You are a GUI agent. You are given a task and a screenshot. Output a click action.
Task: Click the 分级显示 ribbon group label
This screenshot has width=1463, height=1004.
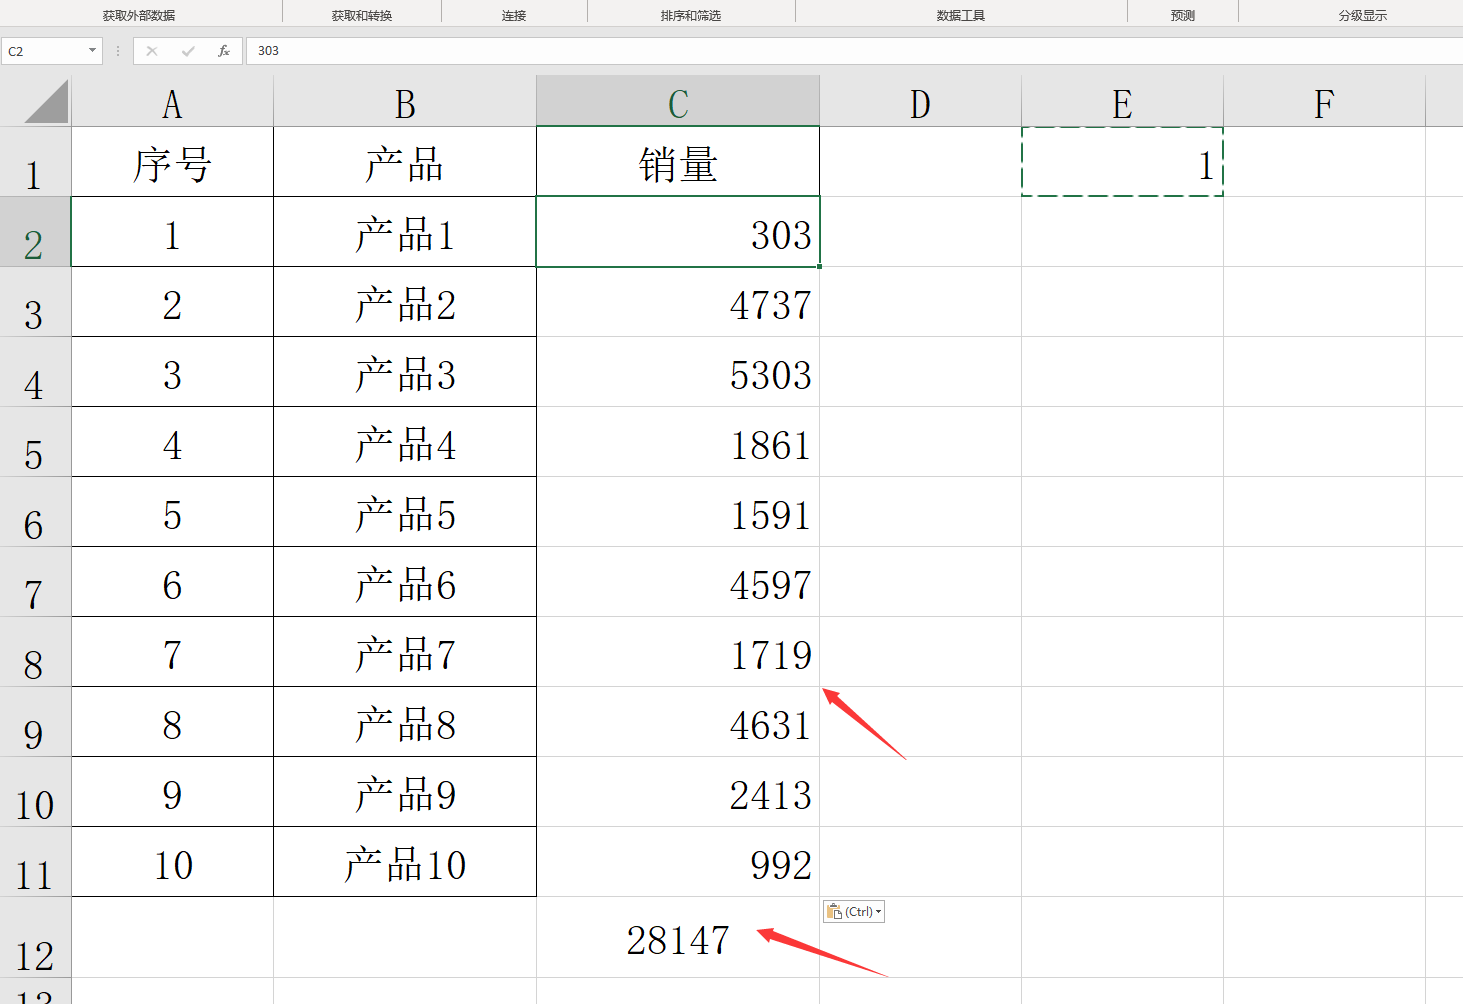pos(1363,16)
